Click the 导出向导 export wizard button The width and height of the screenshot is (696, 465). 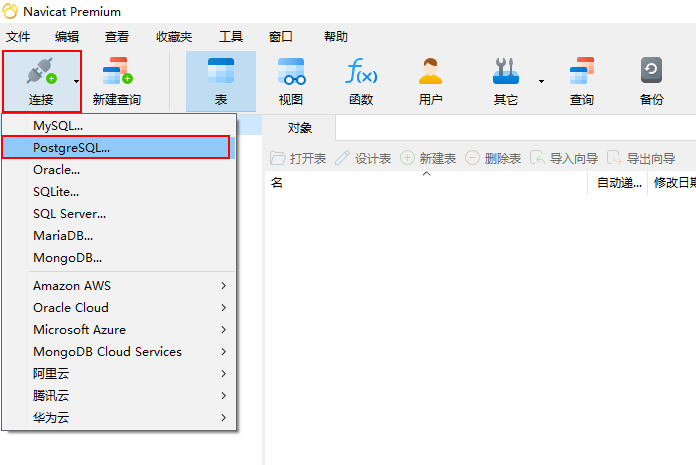(x=641, y=158)
